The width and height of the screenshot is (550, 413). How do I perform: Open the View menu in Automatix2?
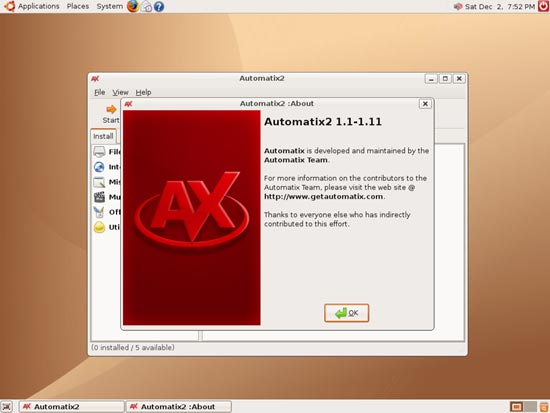coord(120,92)
